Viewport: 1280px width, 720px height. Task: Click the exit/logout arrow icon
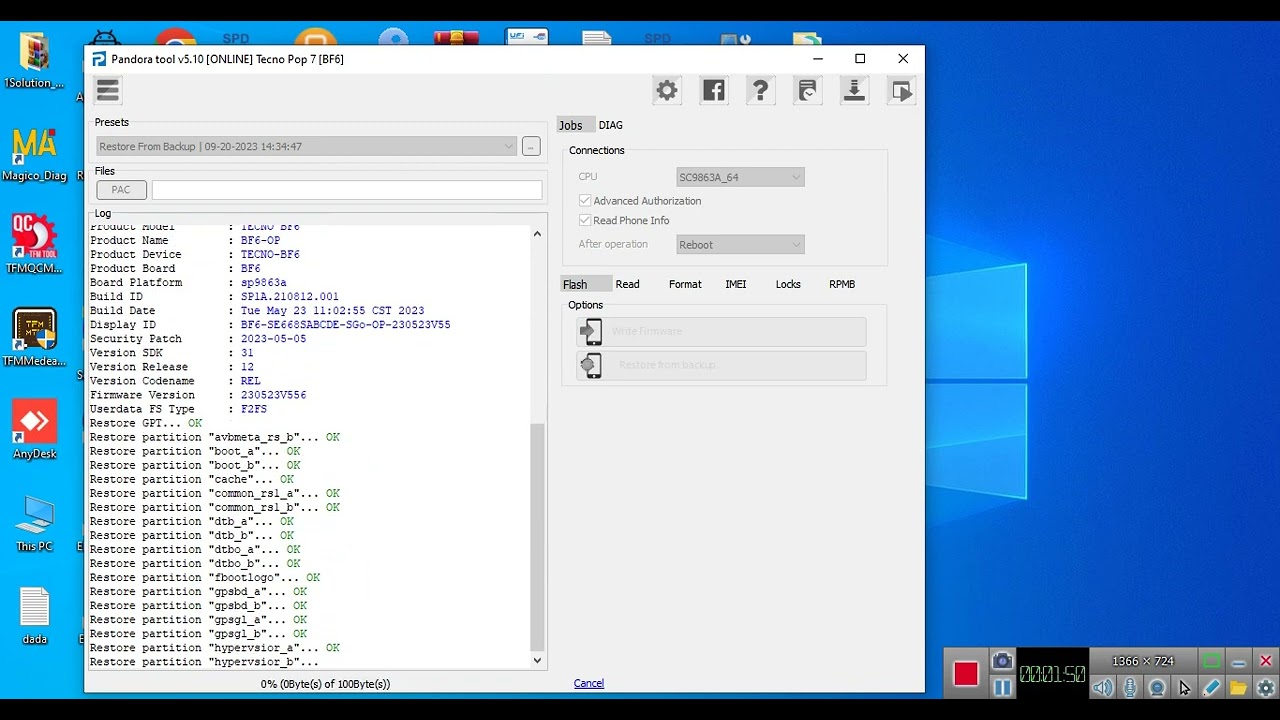[901, 91]
